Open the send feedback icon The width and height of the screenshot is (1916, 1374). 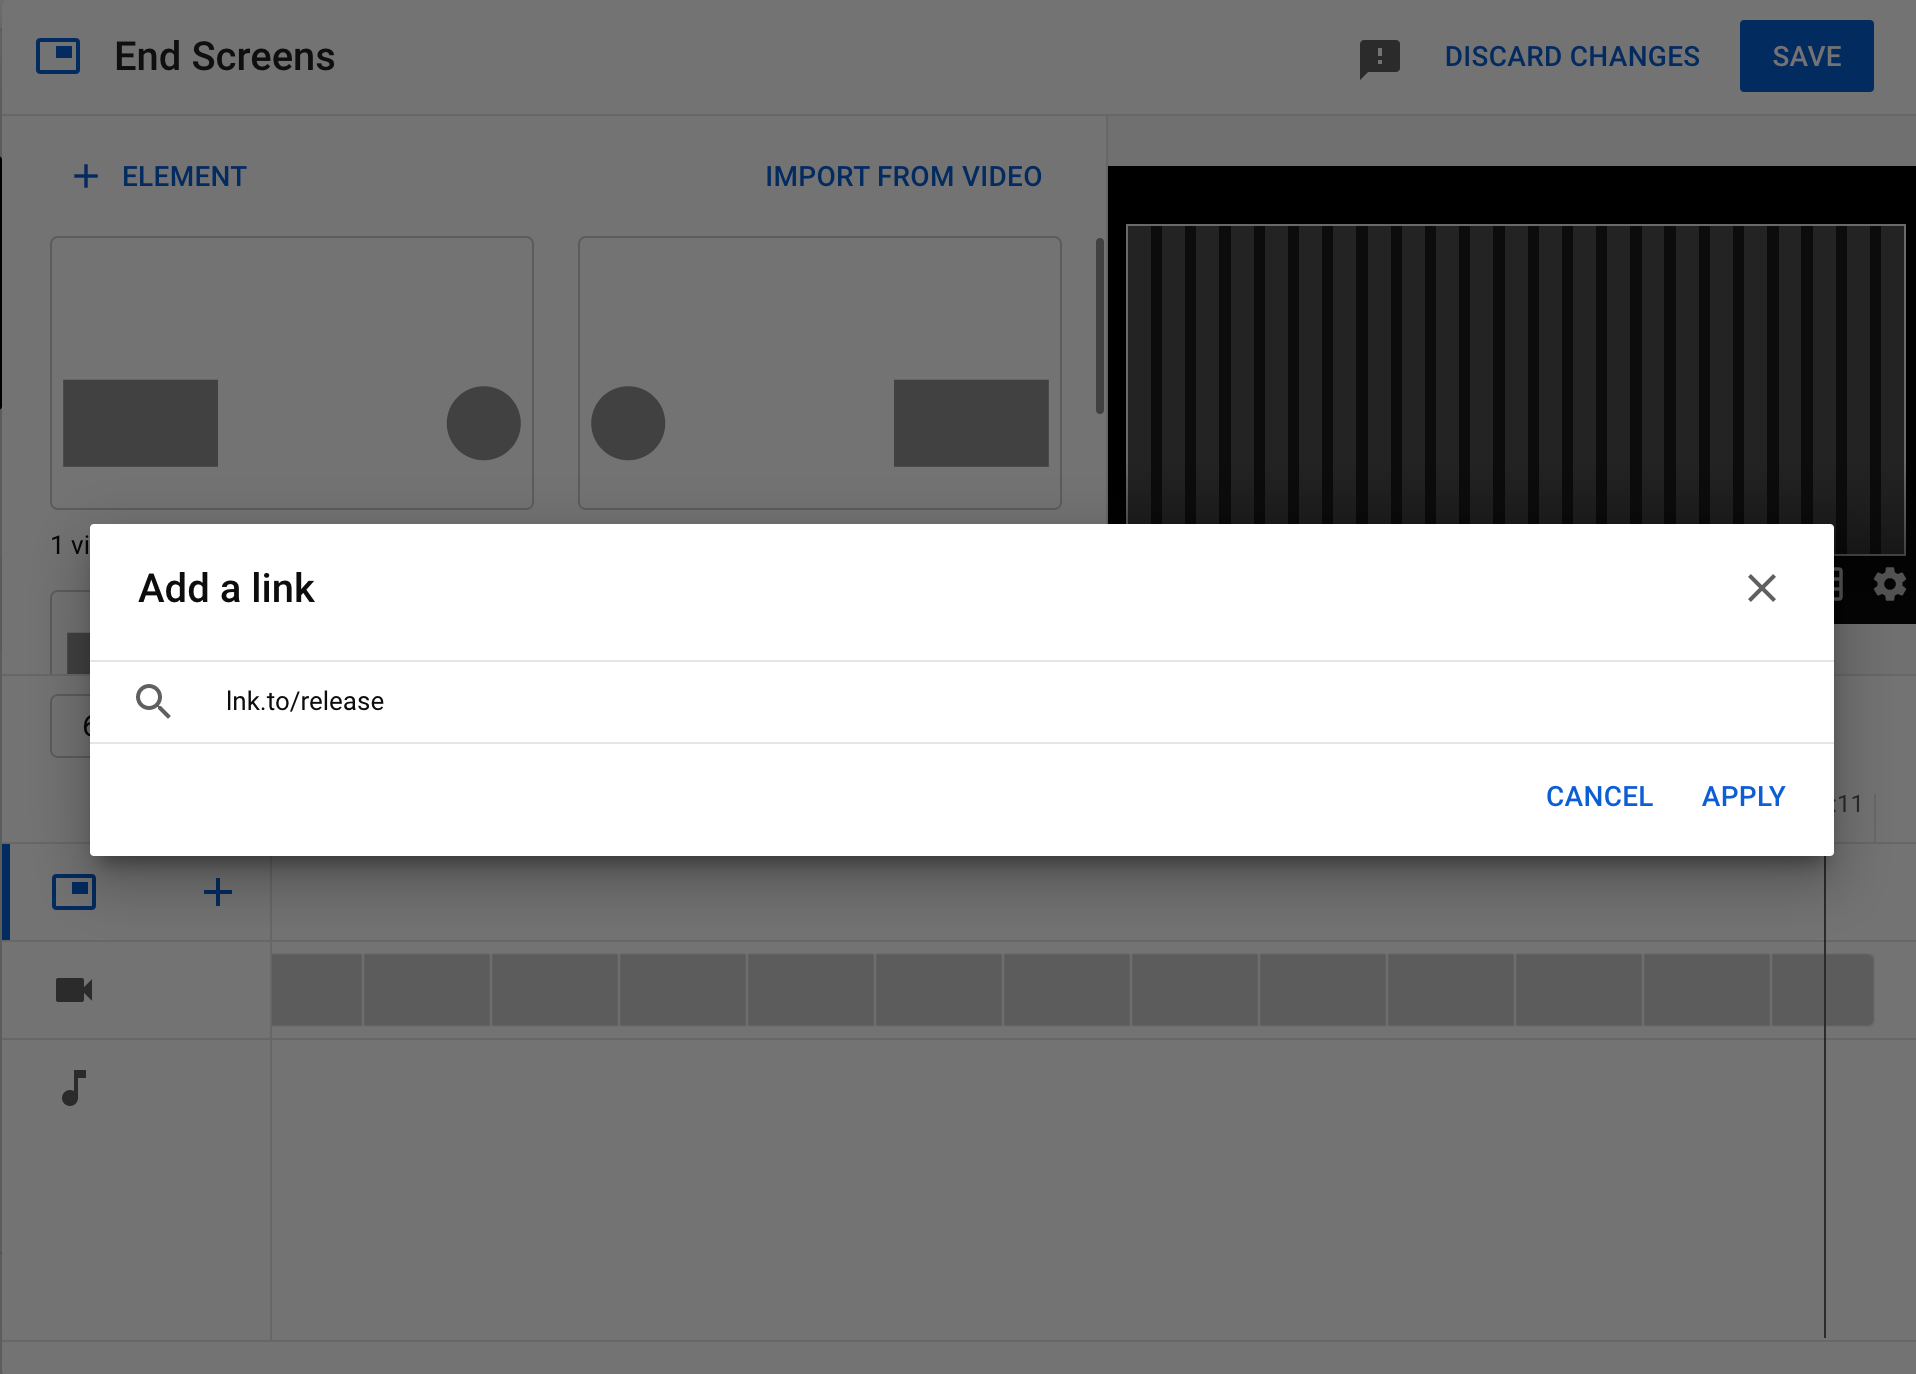pos(1379,58)
